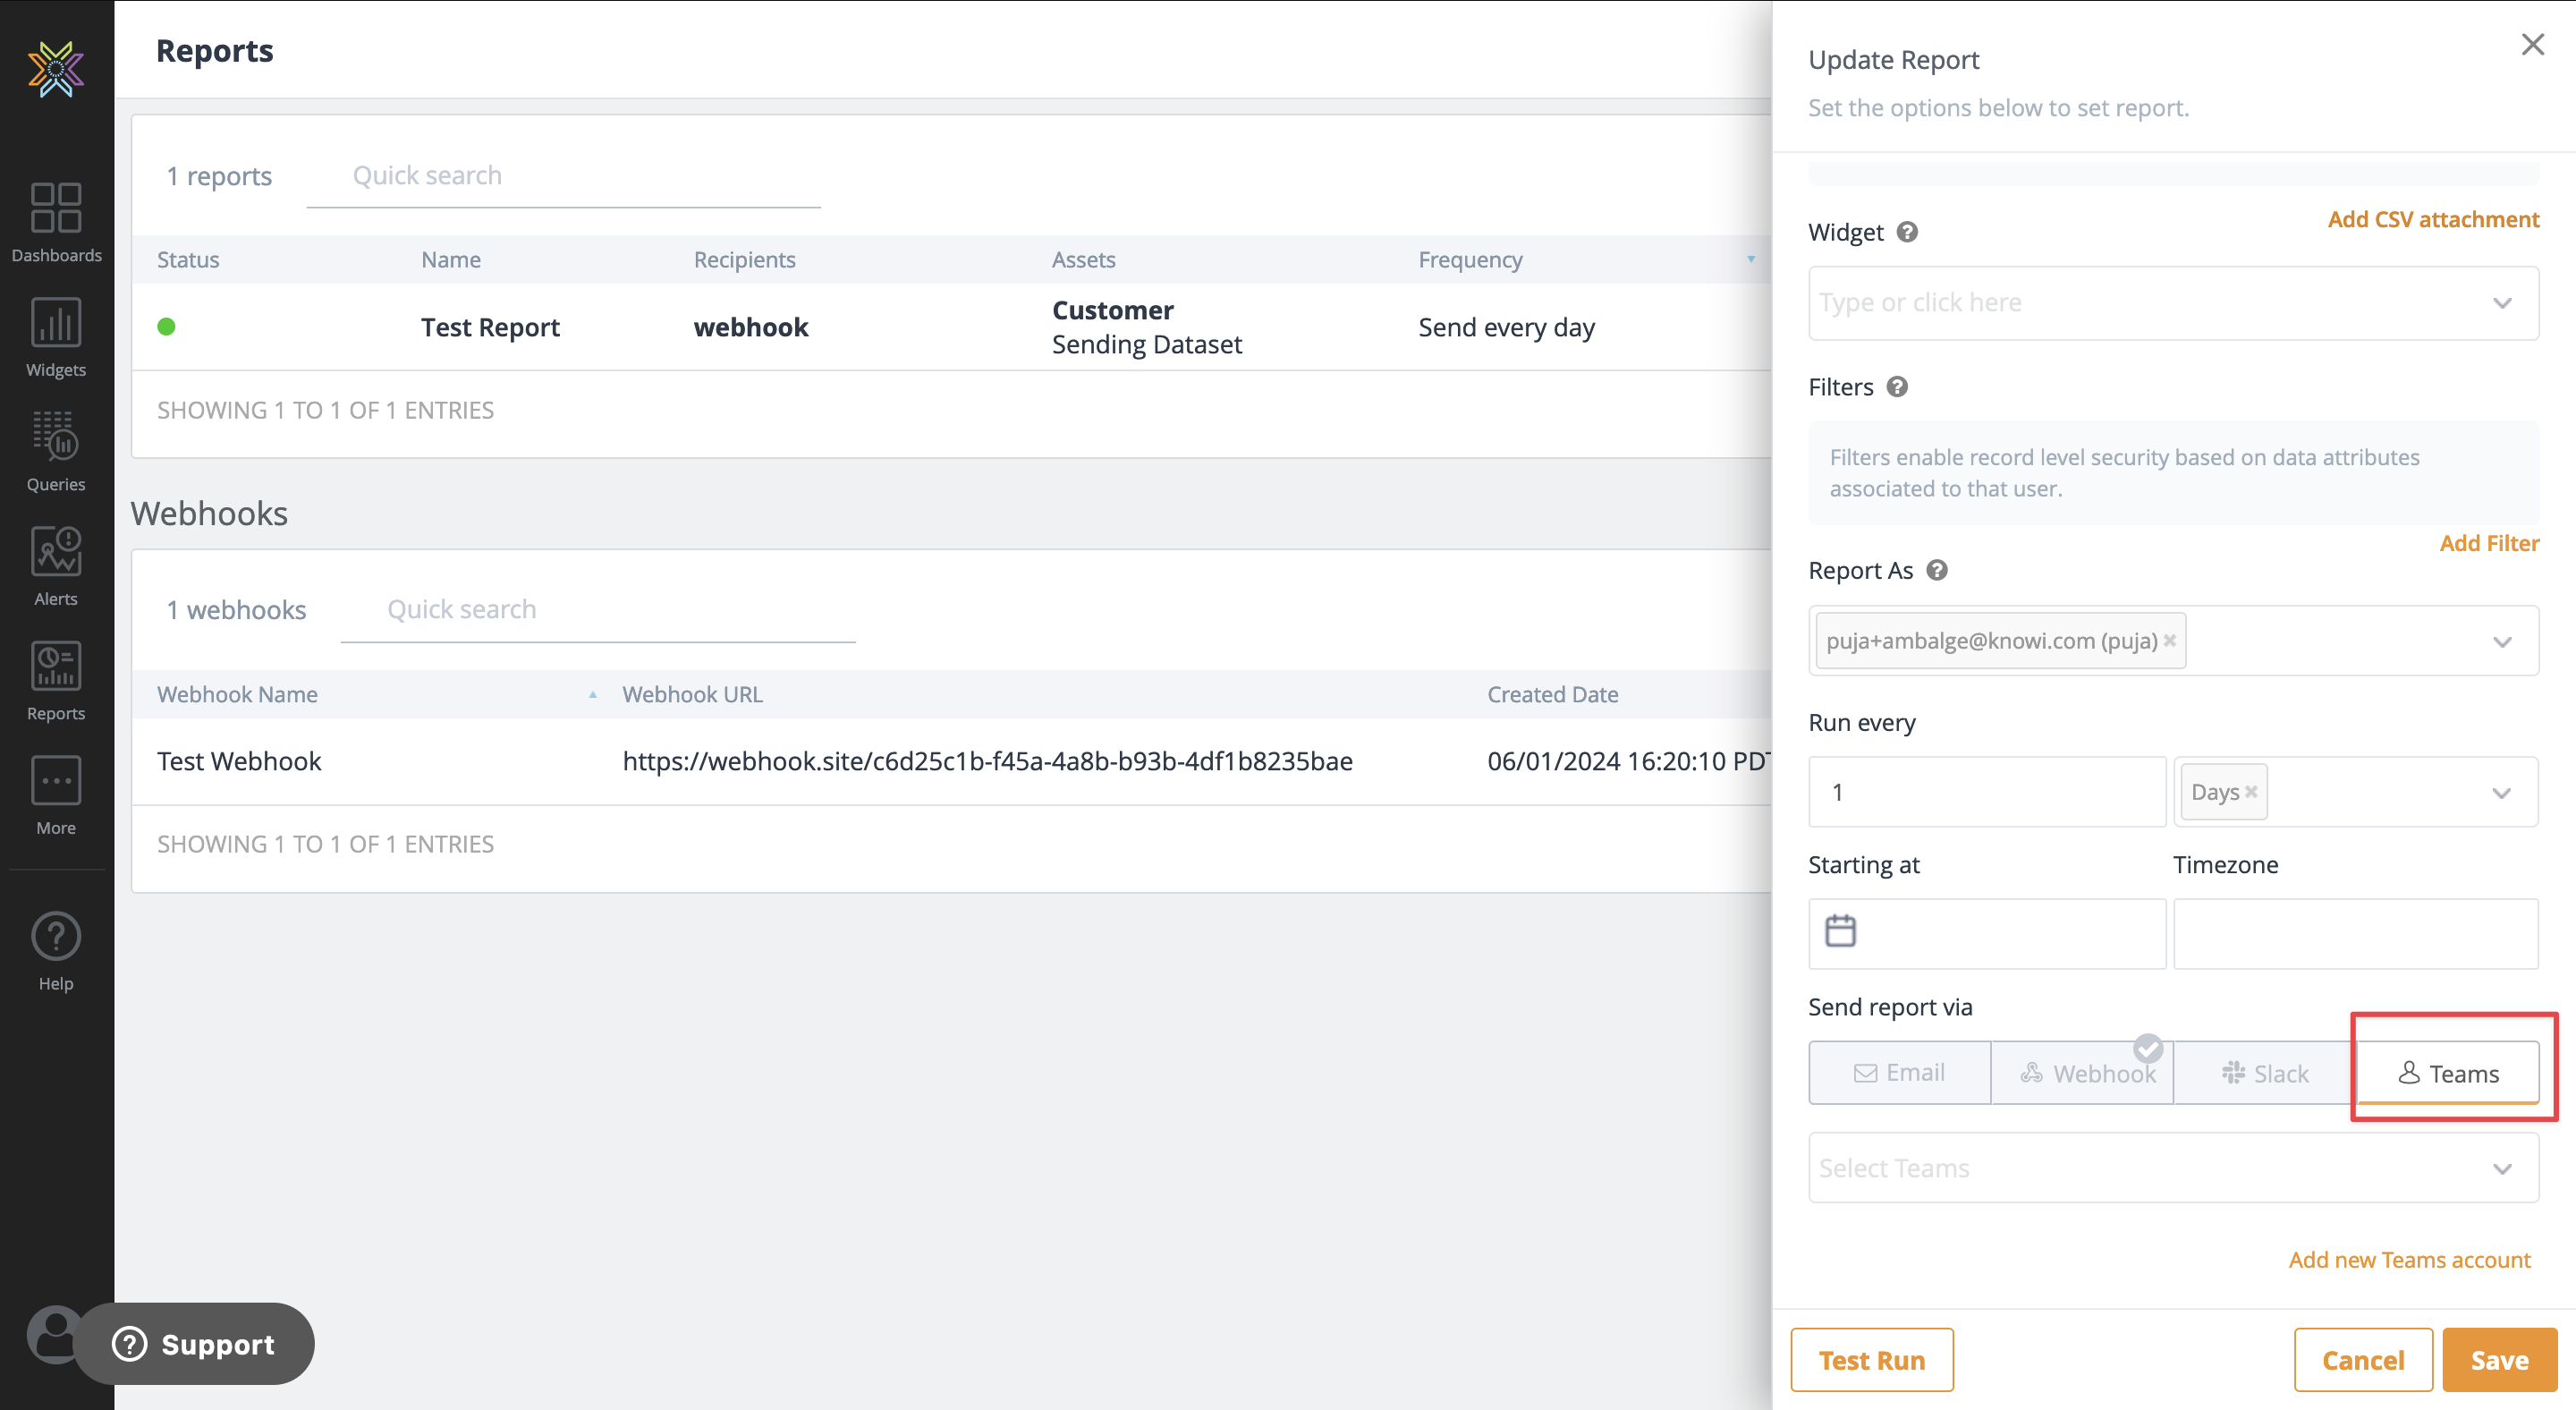Viewport: 2576px width, 1410px height.
Task: Open the Starting at calendar icon
Action: [x=1840, y=931]
